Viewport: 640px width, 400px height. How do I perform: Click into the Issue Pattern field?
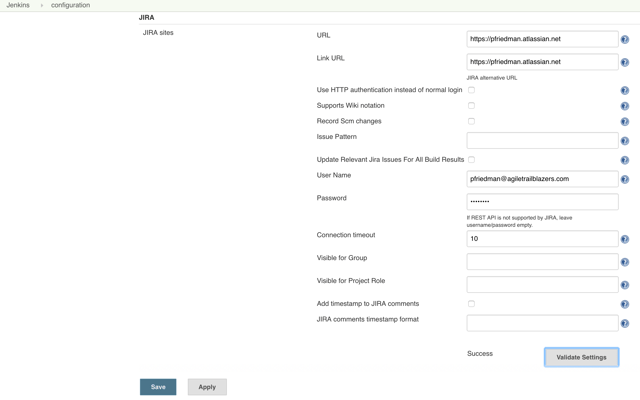[x=542, y=140]
